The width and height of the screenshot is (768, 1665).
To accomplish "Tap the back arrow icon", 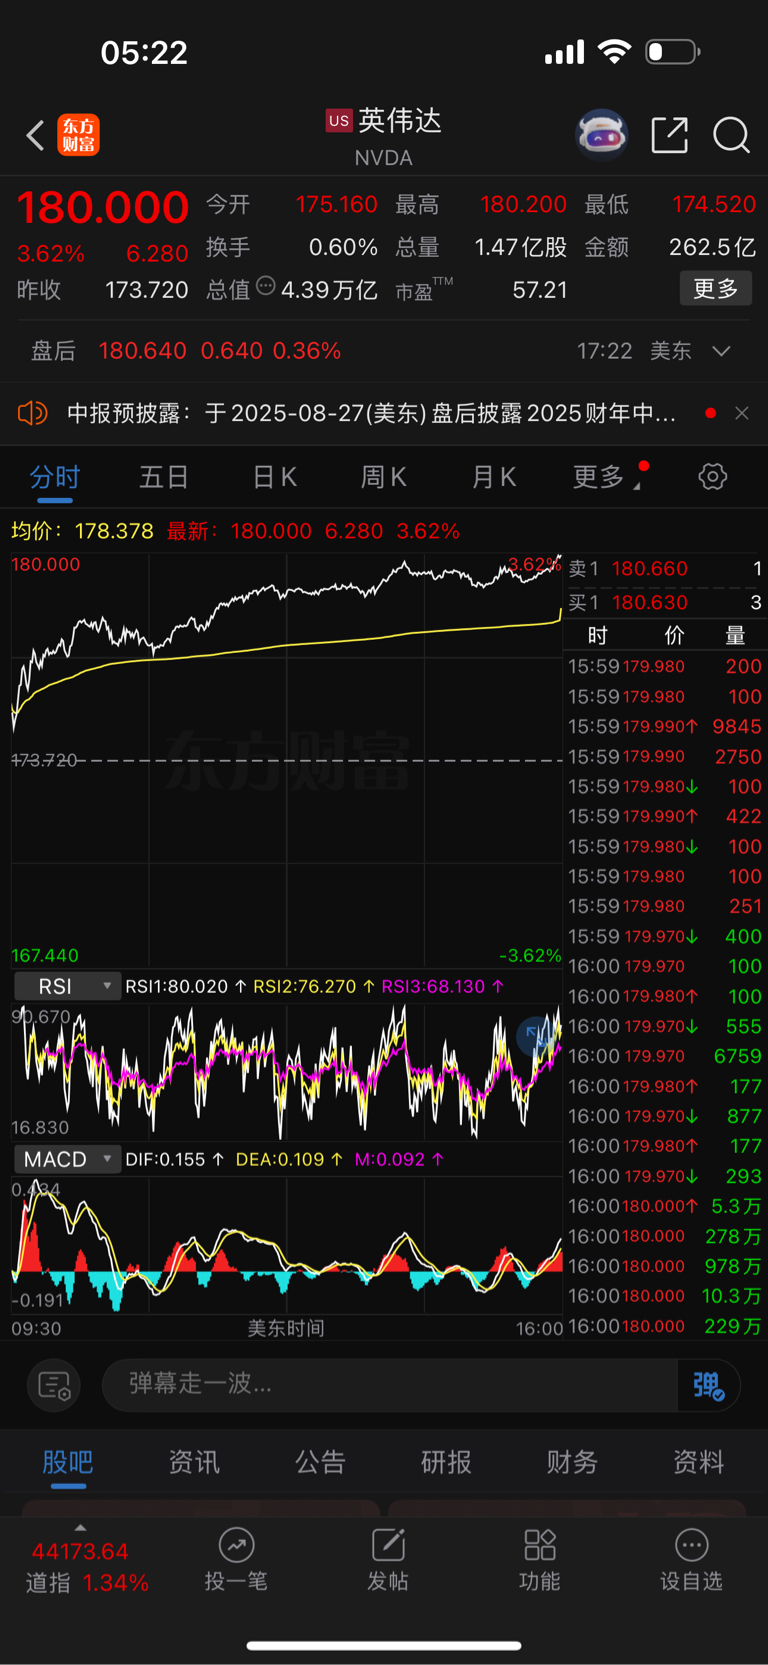I will tap(35, 135).
